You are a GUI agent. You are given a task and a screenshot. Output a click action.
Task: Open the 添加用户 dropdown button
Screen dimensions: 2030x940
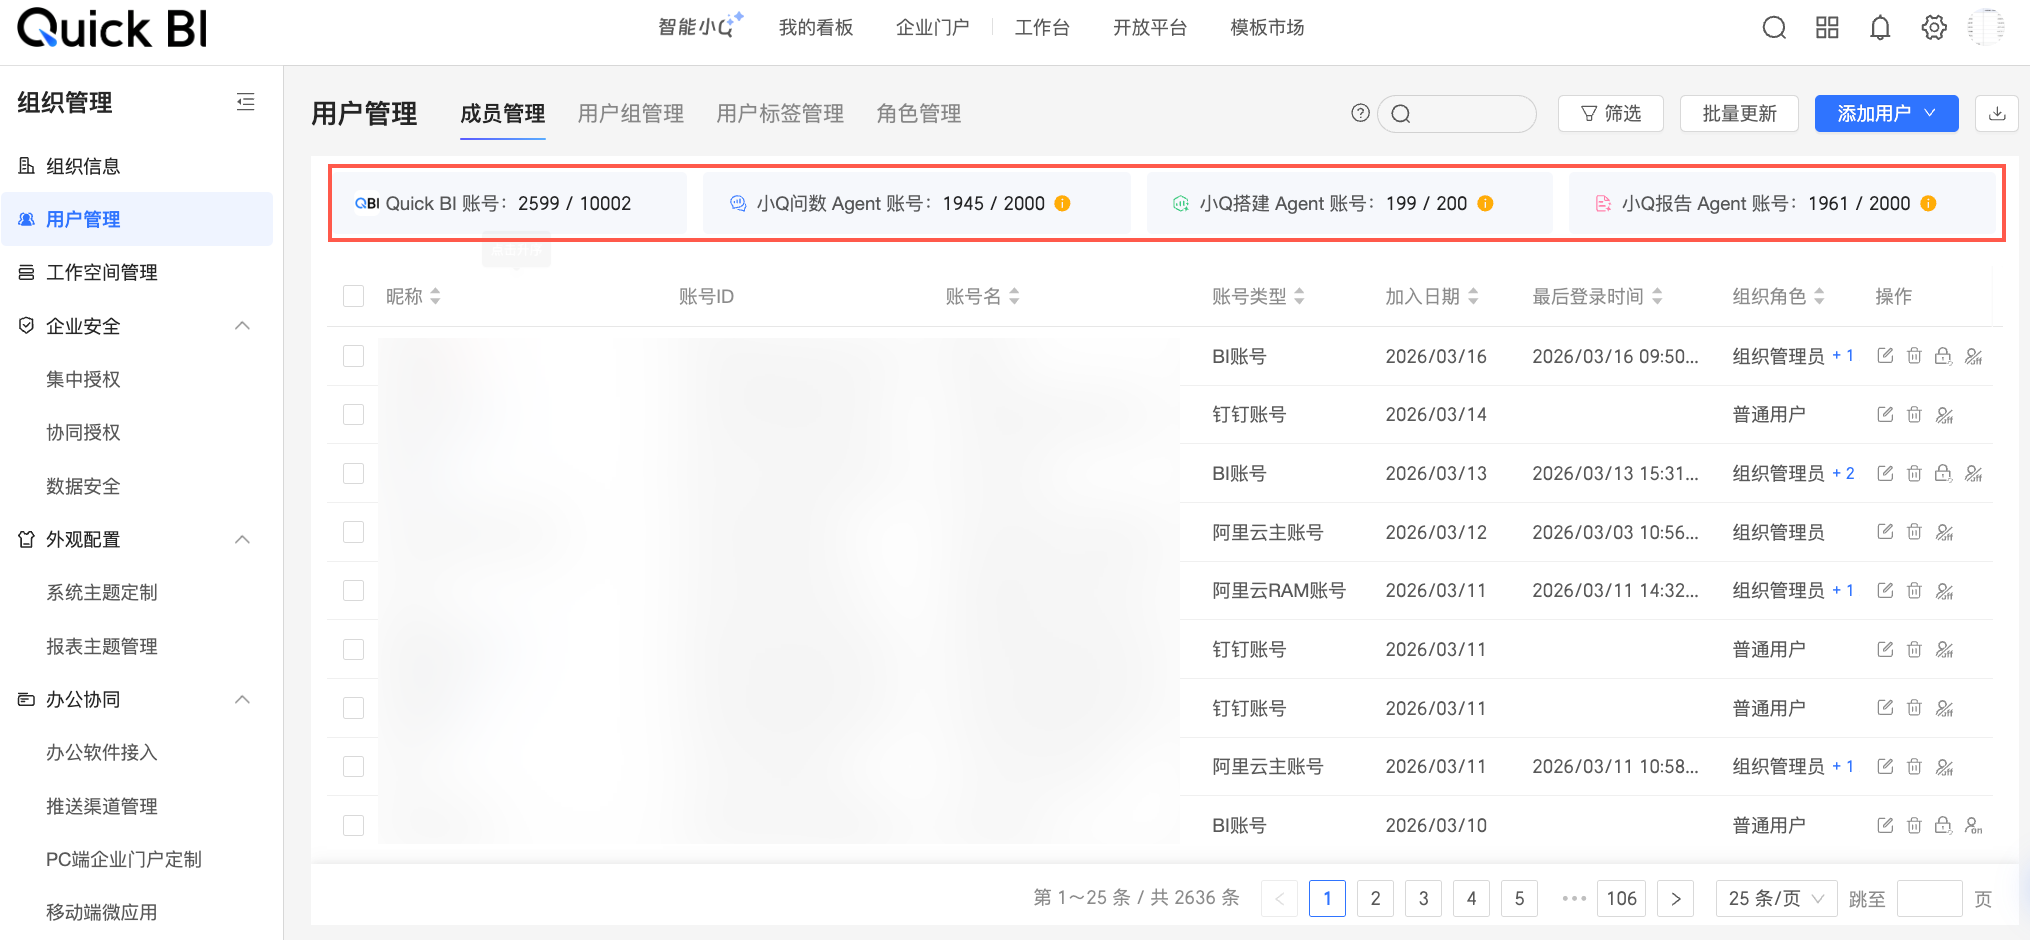(x=1886, y=114)
